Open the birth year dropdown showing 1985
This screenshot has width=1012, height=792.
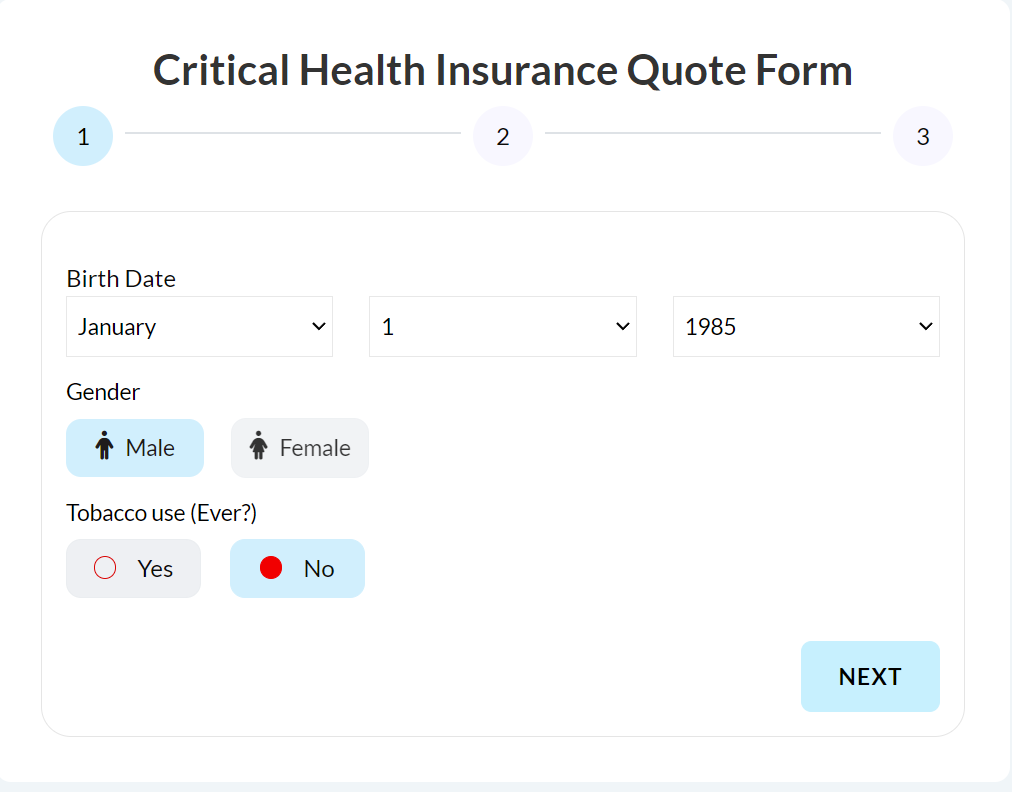[x=806, y=327]
